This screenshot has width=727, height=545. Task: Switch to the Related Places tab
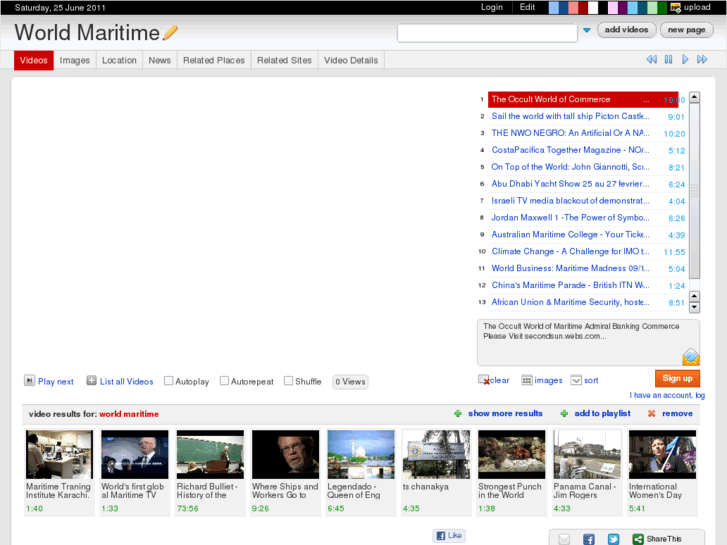coord(213,60)
